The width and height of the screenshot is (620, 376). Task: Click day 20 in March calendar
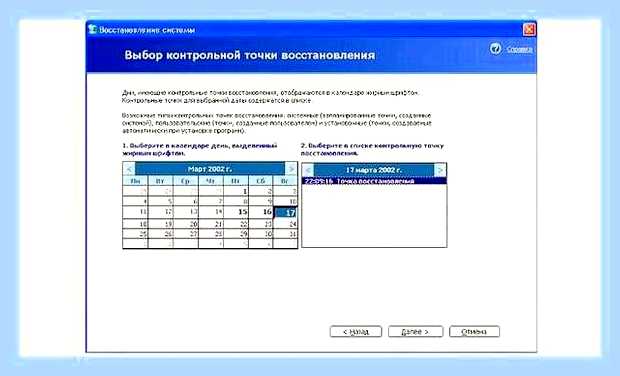pyautogui.click(x=186, y=224)
